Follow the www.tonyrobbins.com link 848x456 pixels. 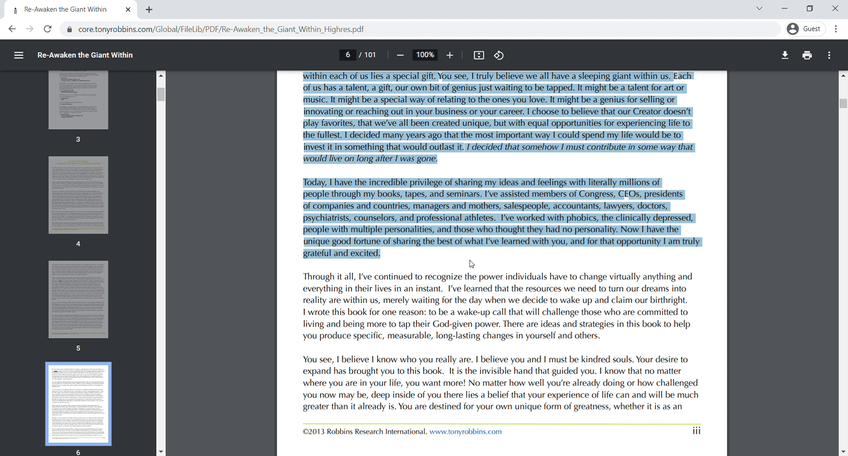[x=466, y=432]
